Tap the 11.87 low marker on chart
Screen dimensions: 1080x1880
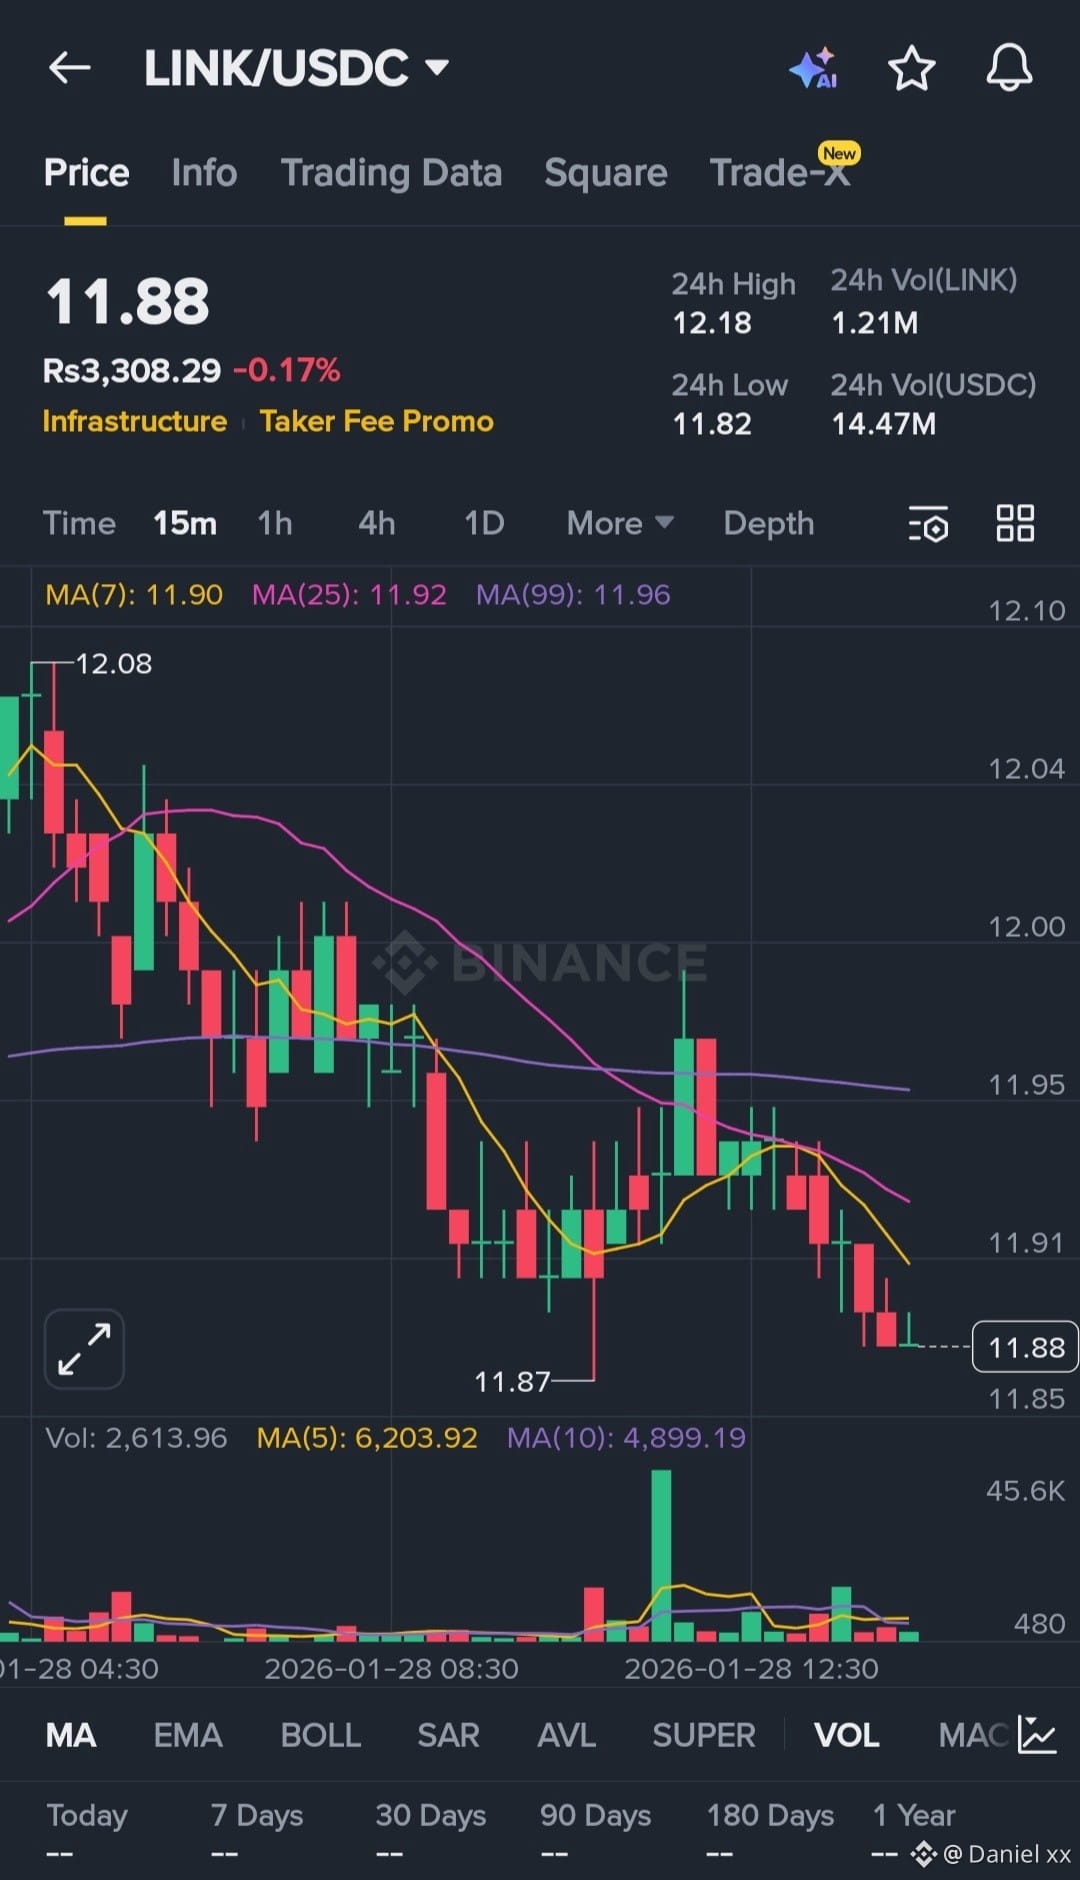[x=512, y=1382]
